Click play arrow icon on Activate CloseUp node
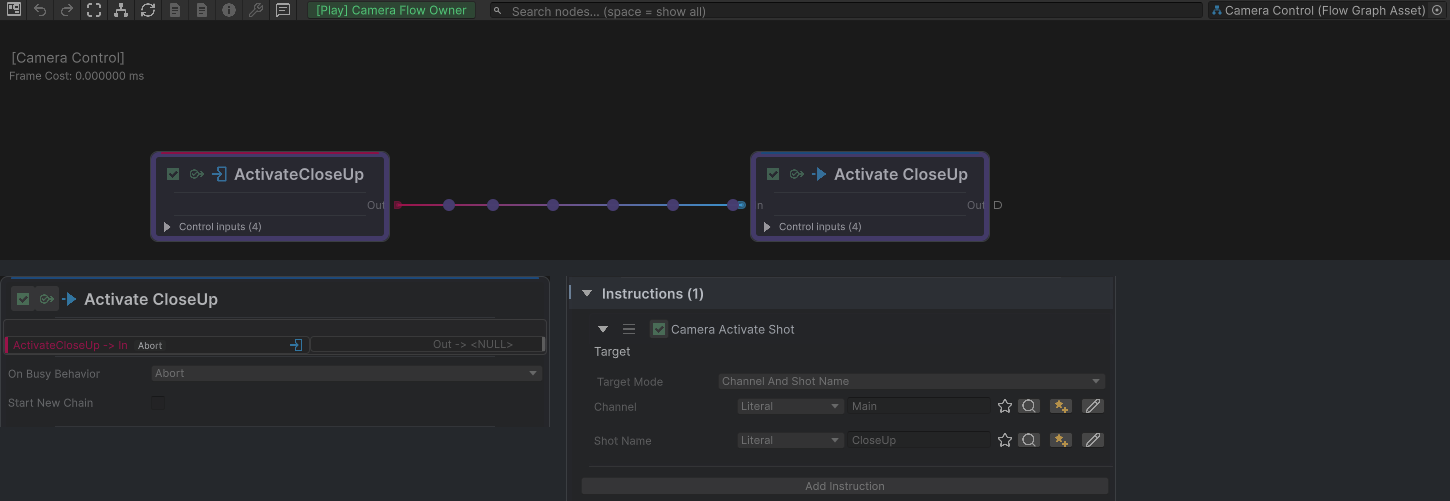Screen dimensions: 1450x501 (820, 174)
